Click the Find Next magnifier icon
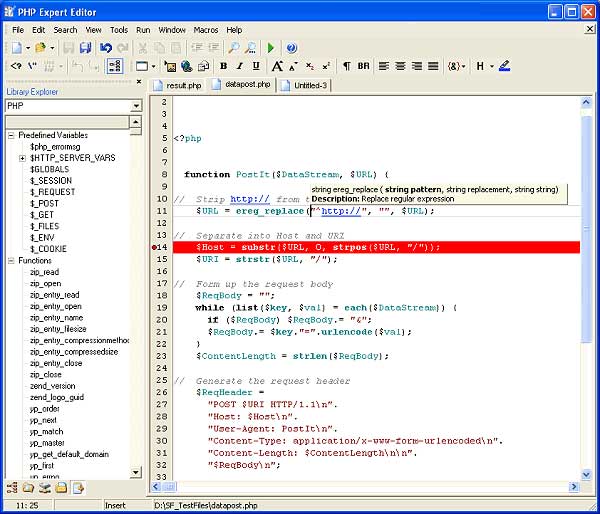This screenshot has width=600, height=514. [251, 48]
